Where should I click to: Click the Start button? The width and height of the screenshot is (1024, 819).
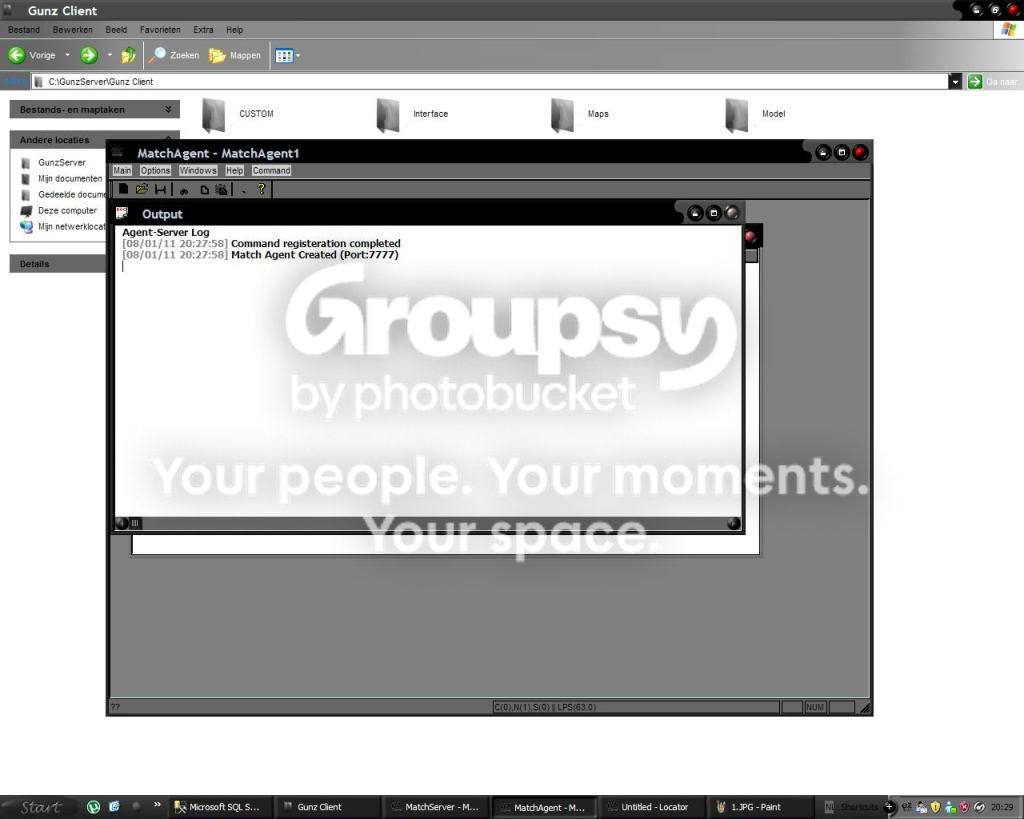40,807
